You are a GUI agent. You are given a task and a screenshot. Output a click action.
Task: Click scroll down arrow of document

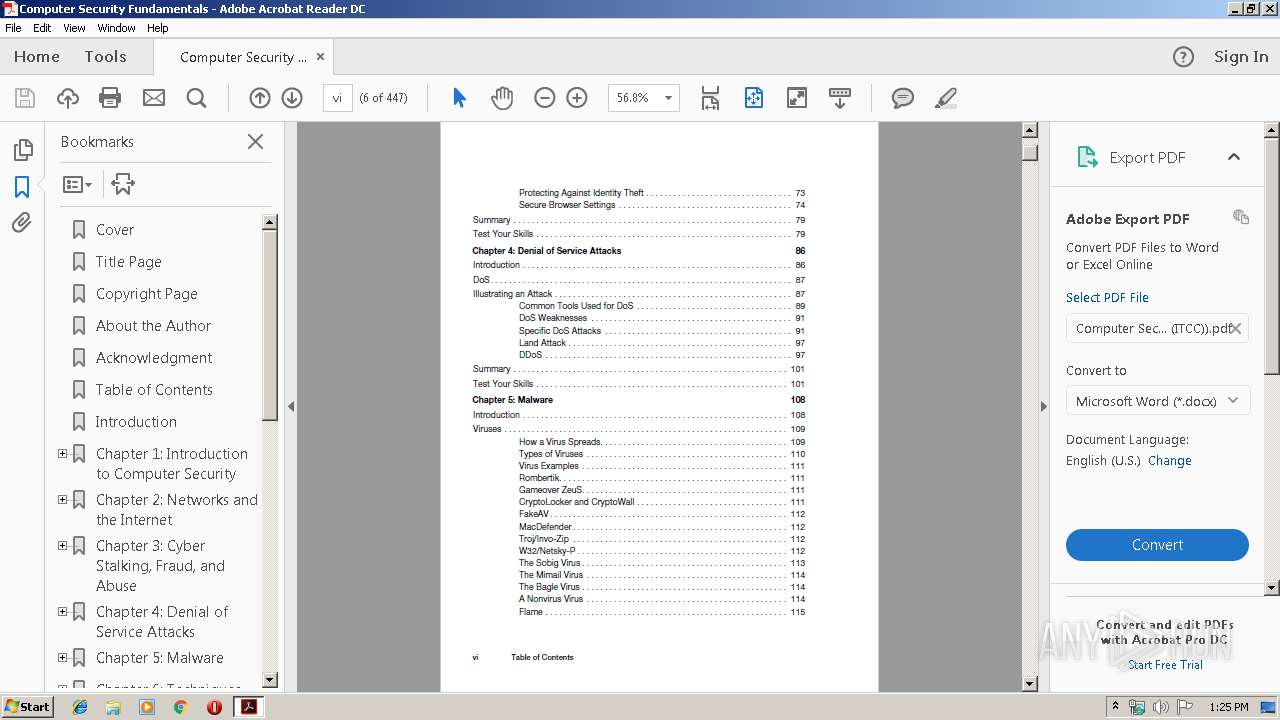point(1030,683)
